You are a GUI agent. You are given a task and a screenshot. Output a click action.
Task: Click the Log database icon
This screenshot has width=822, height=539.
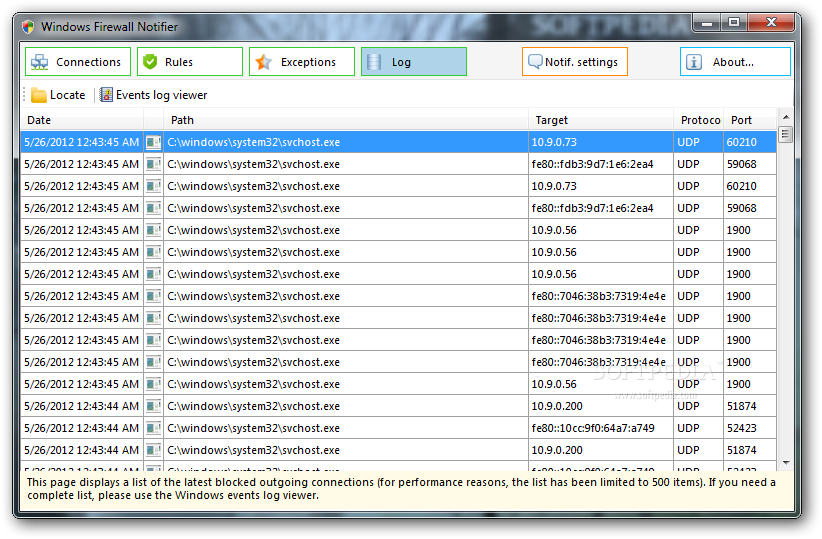click(374, 62)
